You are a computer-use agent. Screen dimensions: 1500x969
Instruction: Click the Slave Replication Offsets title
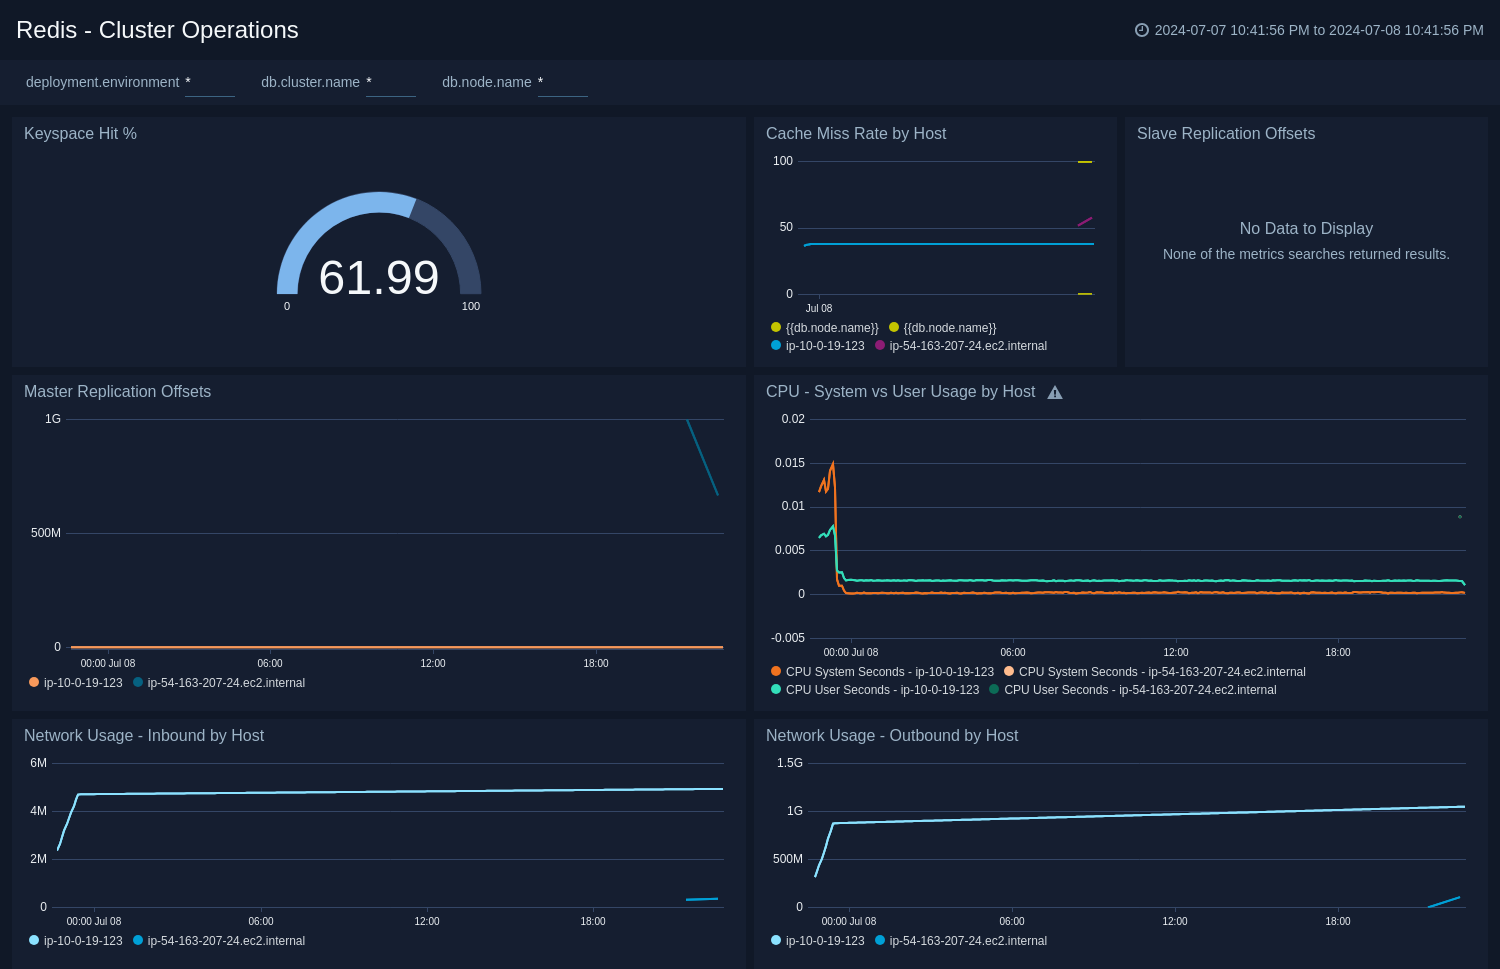click(1226, 134)
